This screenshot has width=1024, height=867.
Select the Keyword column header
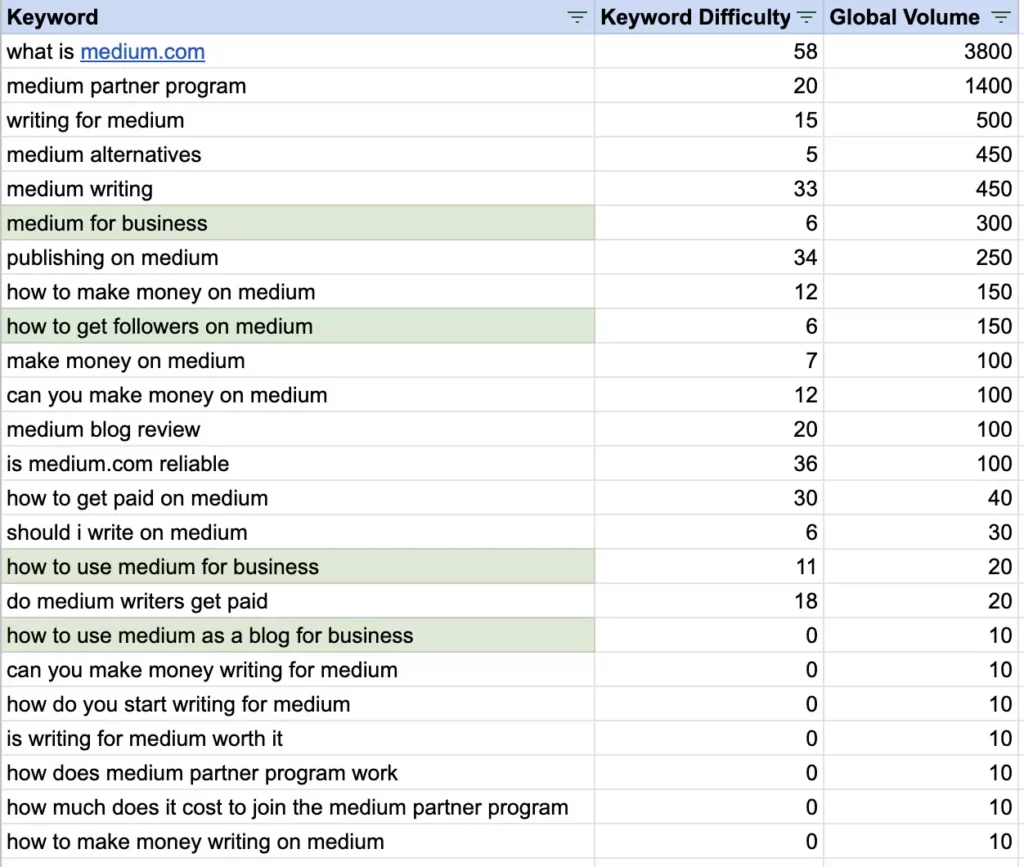[x=52, y=17]
